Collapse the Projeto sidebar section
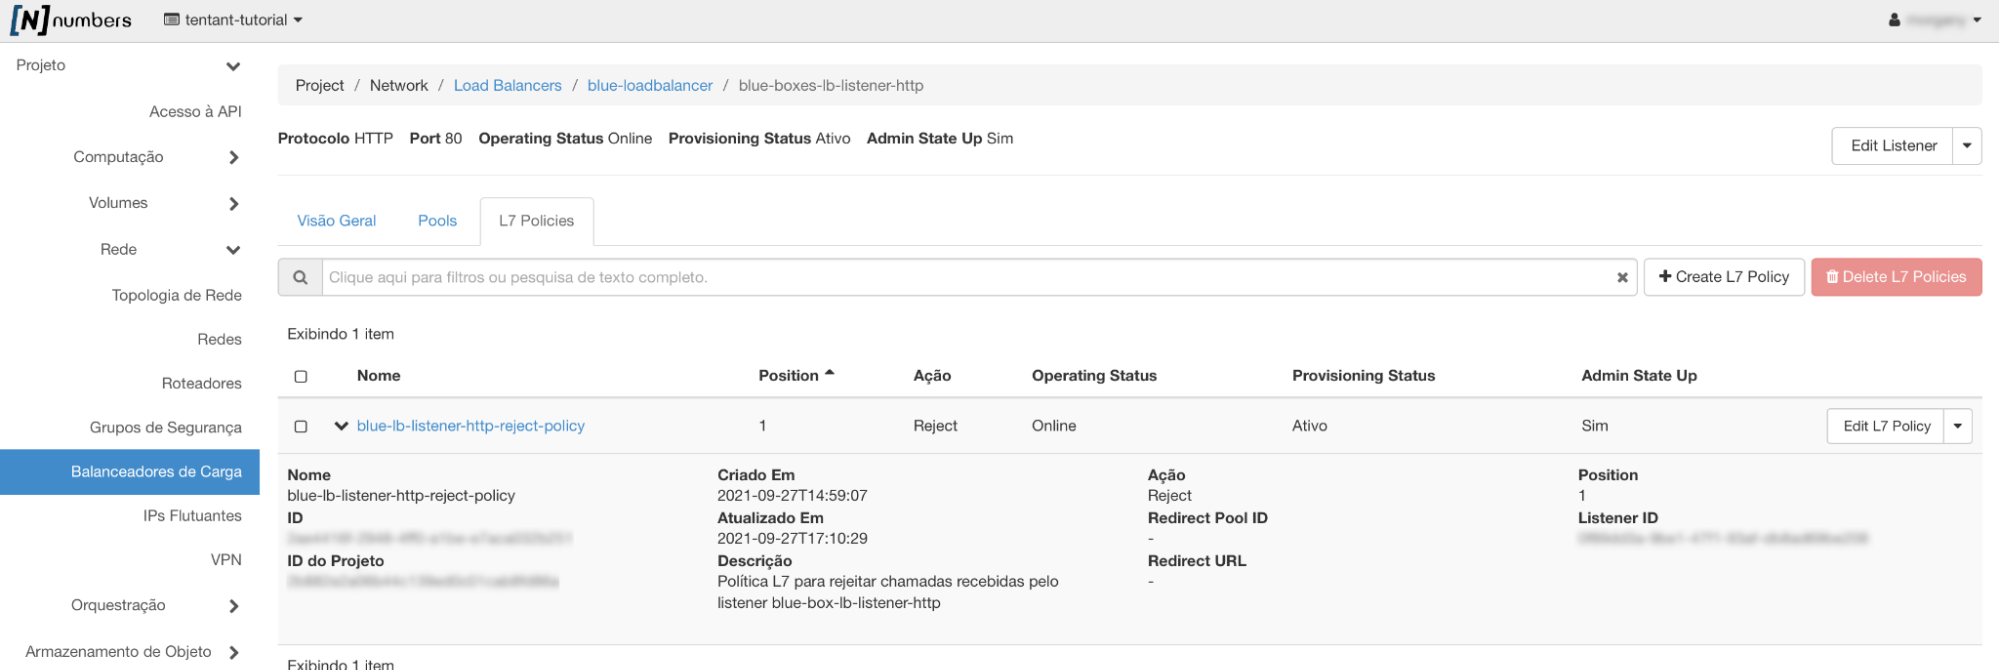The height and width of the screenshot is (670, 1999). tap(233, 66)
